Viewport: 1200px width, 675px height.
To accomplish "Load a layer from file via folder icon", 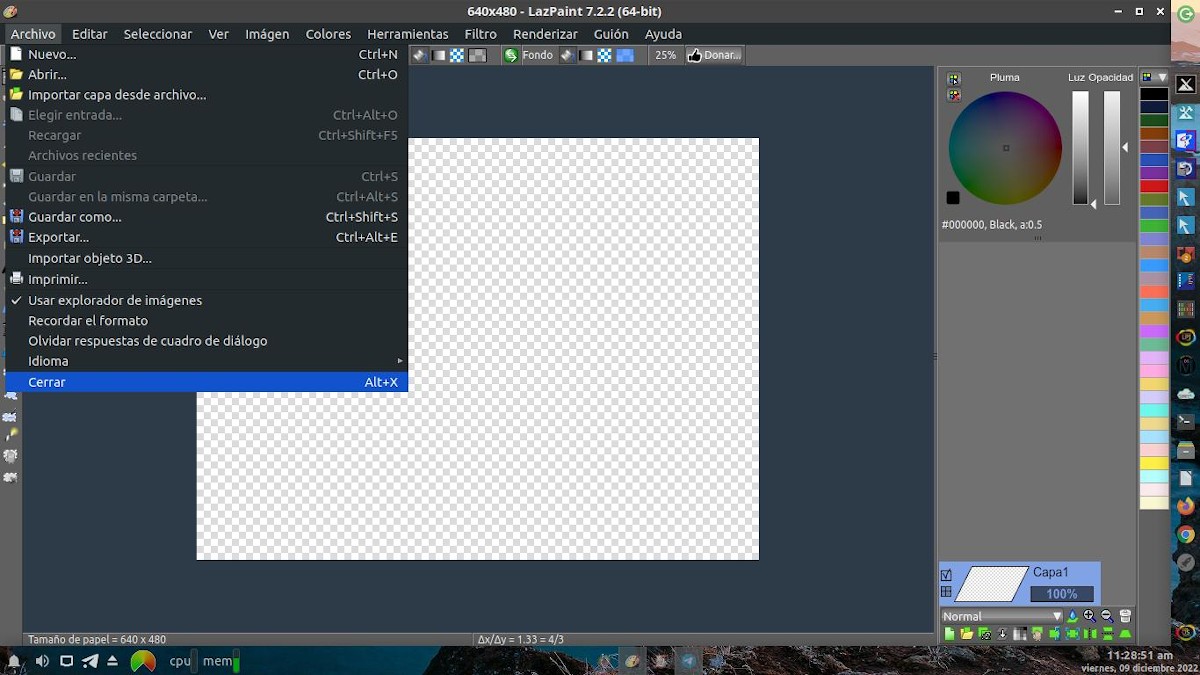I will pyautogui.click(x=967, y=633).
